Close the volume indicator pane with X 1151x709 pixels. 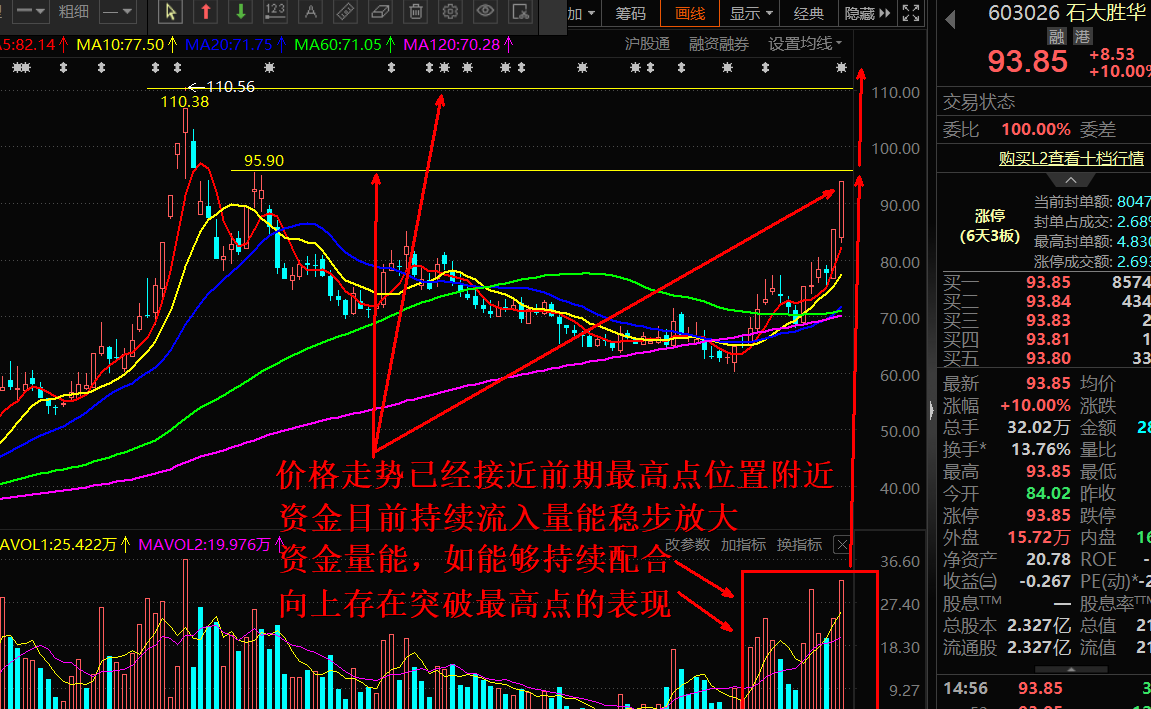[842, 545]
